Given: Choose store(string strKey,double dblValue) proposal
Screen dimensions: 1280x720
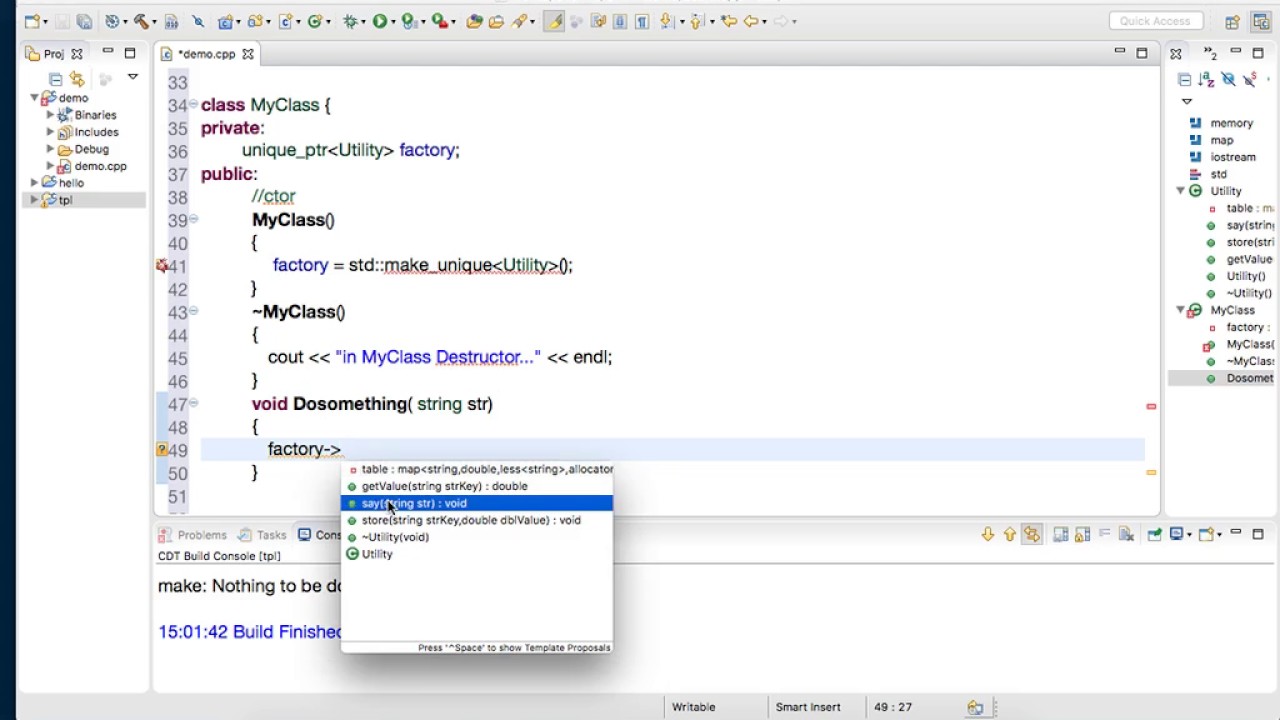Looking at the screenshot, I should pyautogui.click(x=477, y=520).
